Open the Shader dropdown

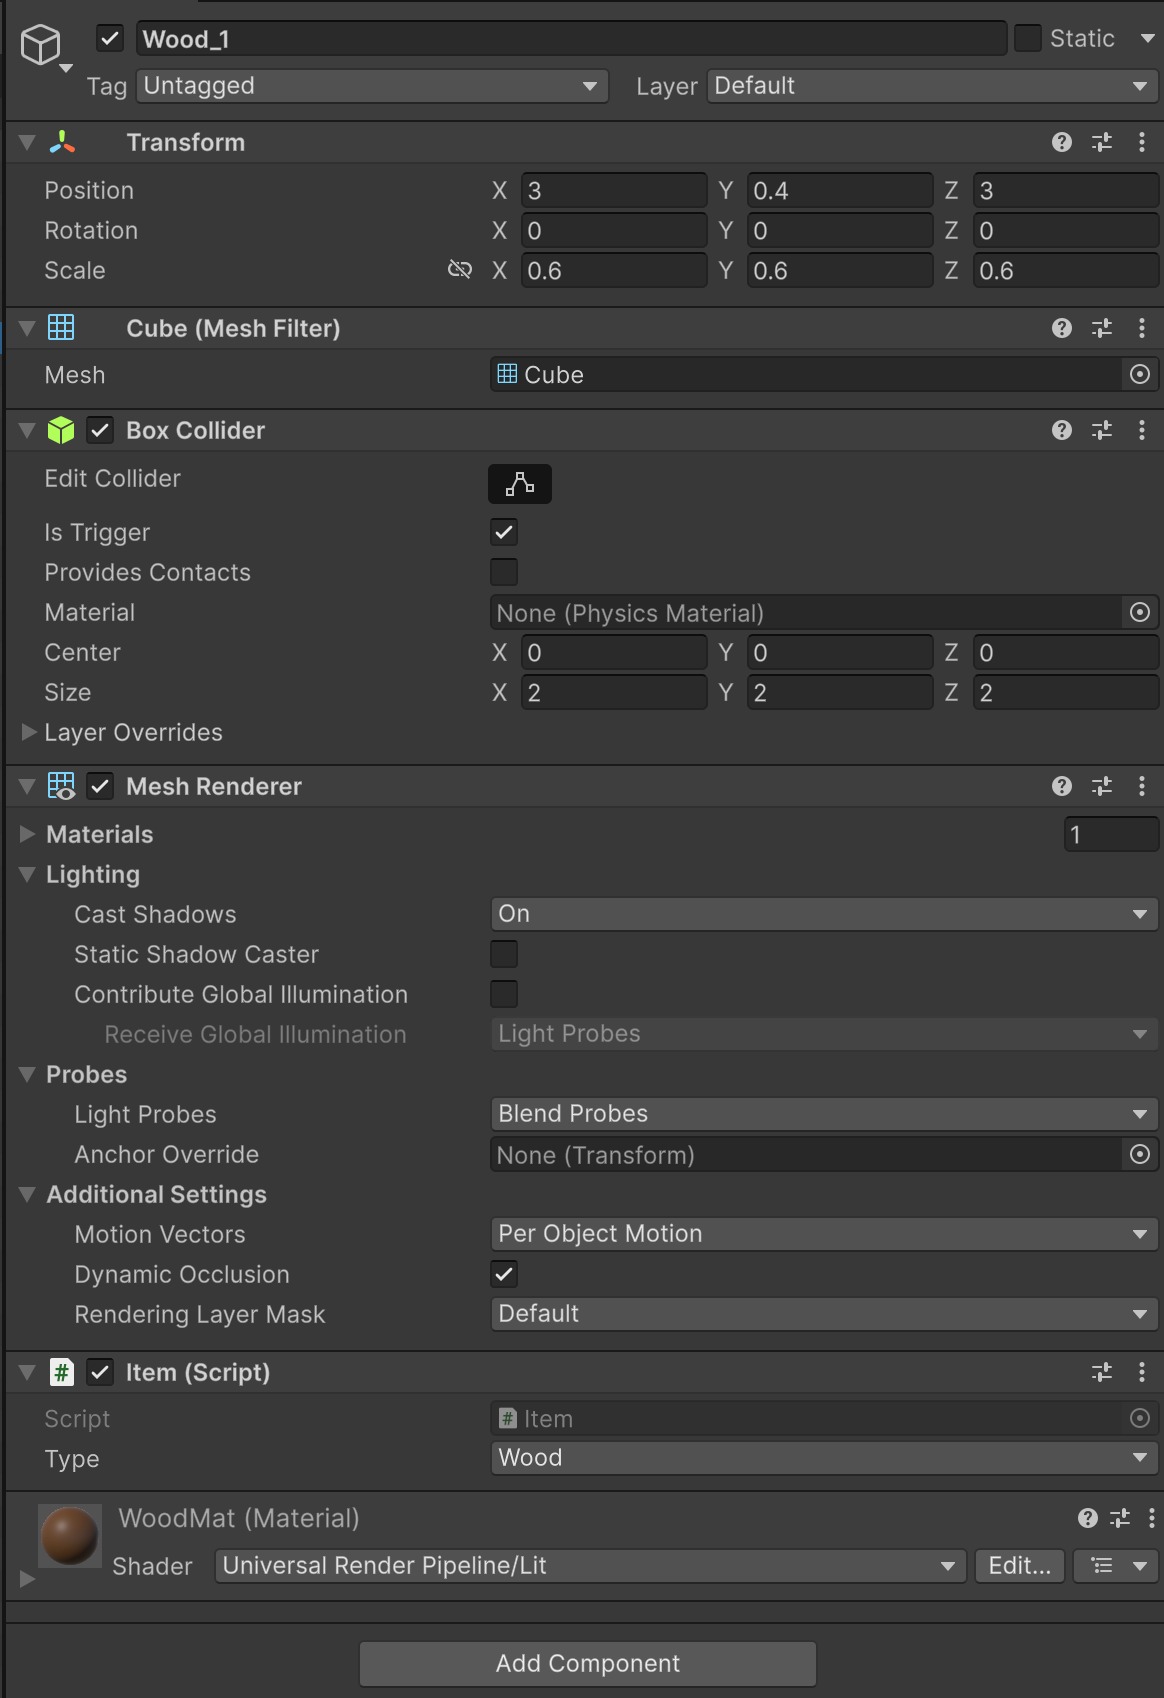tap(590, 1566)
